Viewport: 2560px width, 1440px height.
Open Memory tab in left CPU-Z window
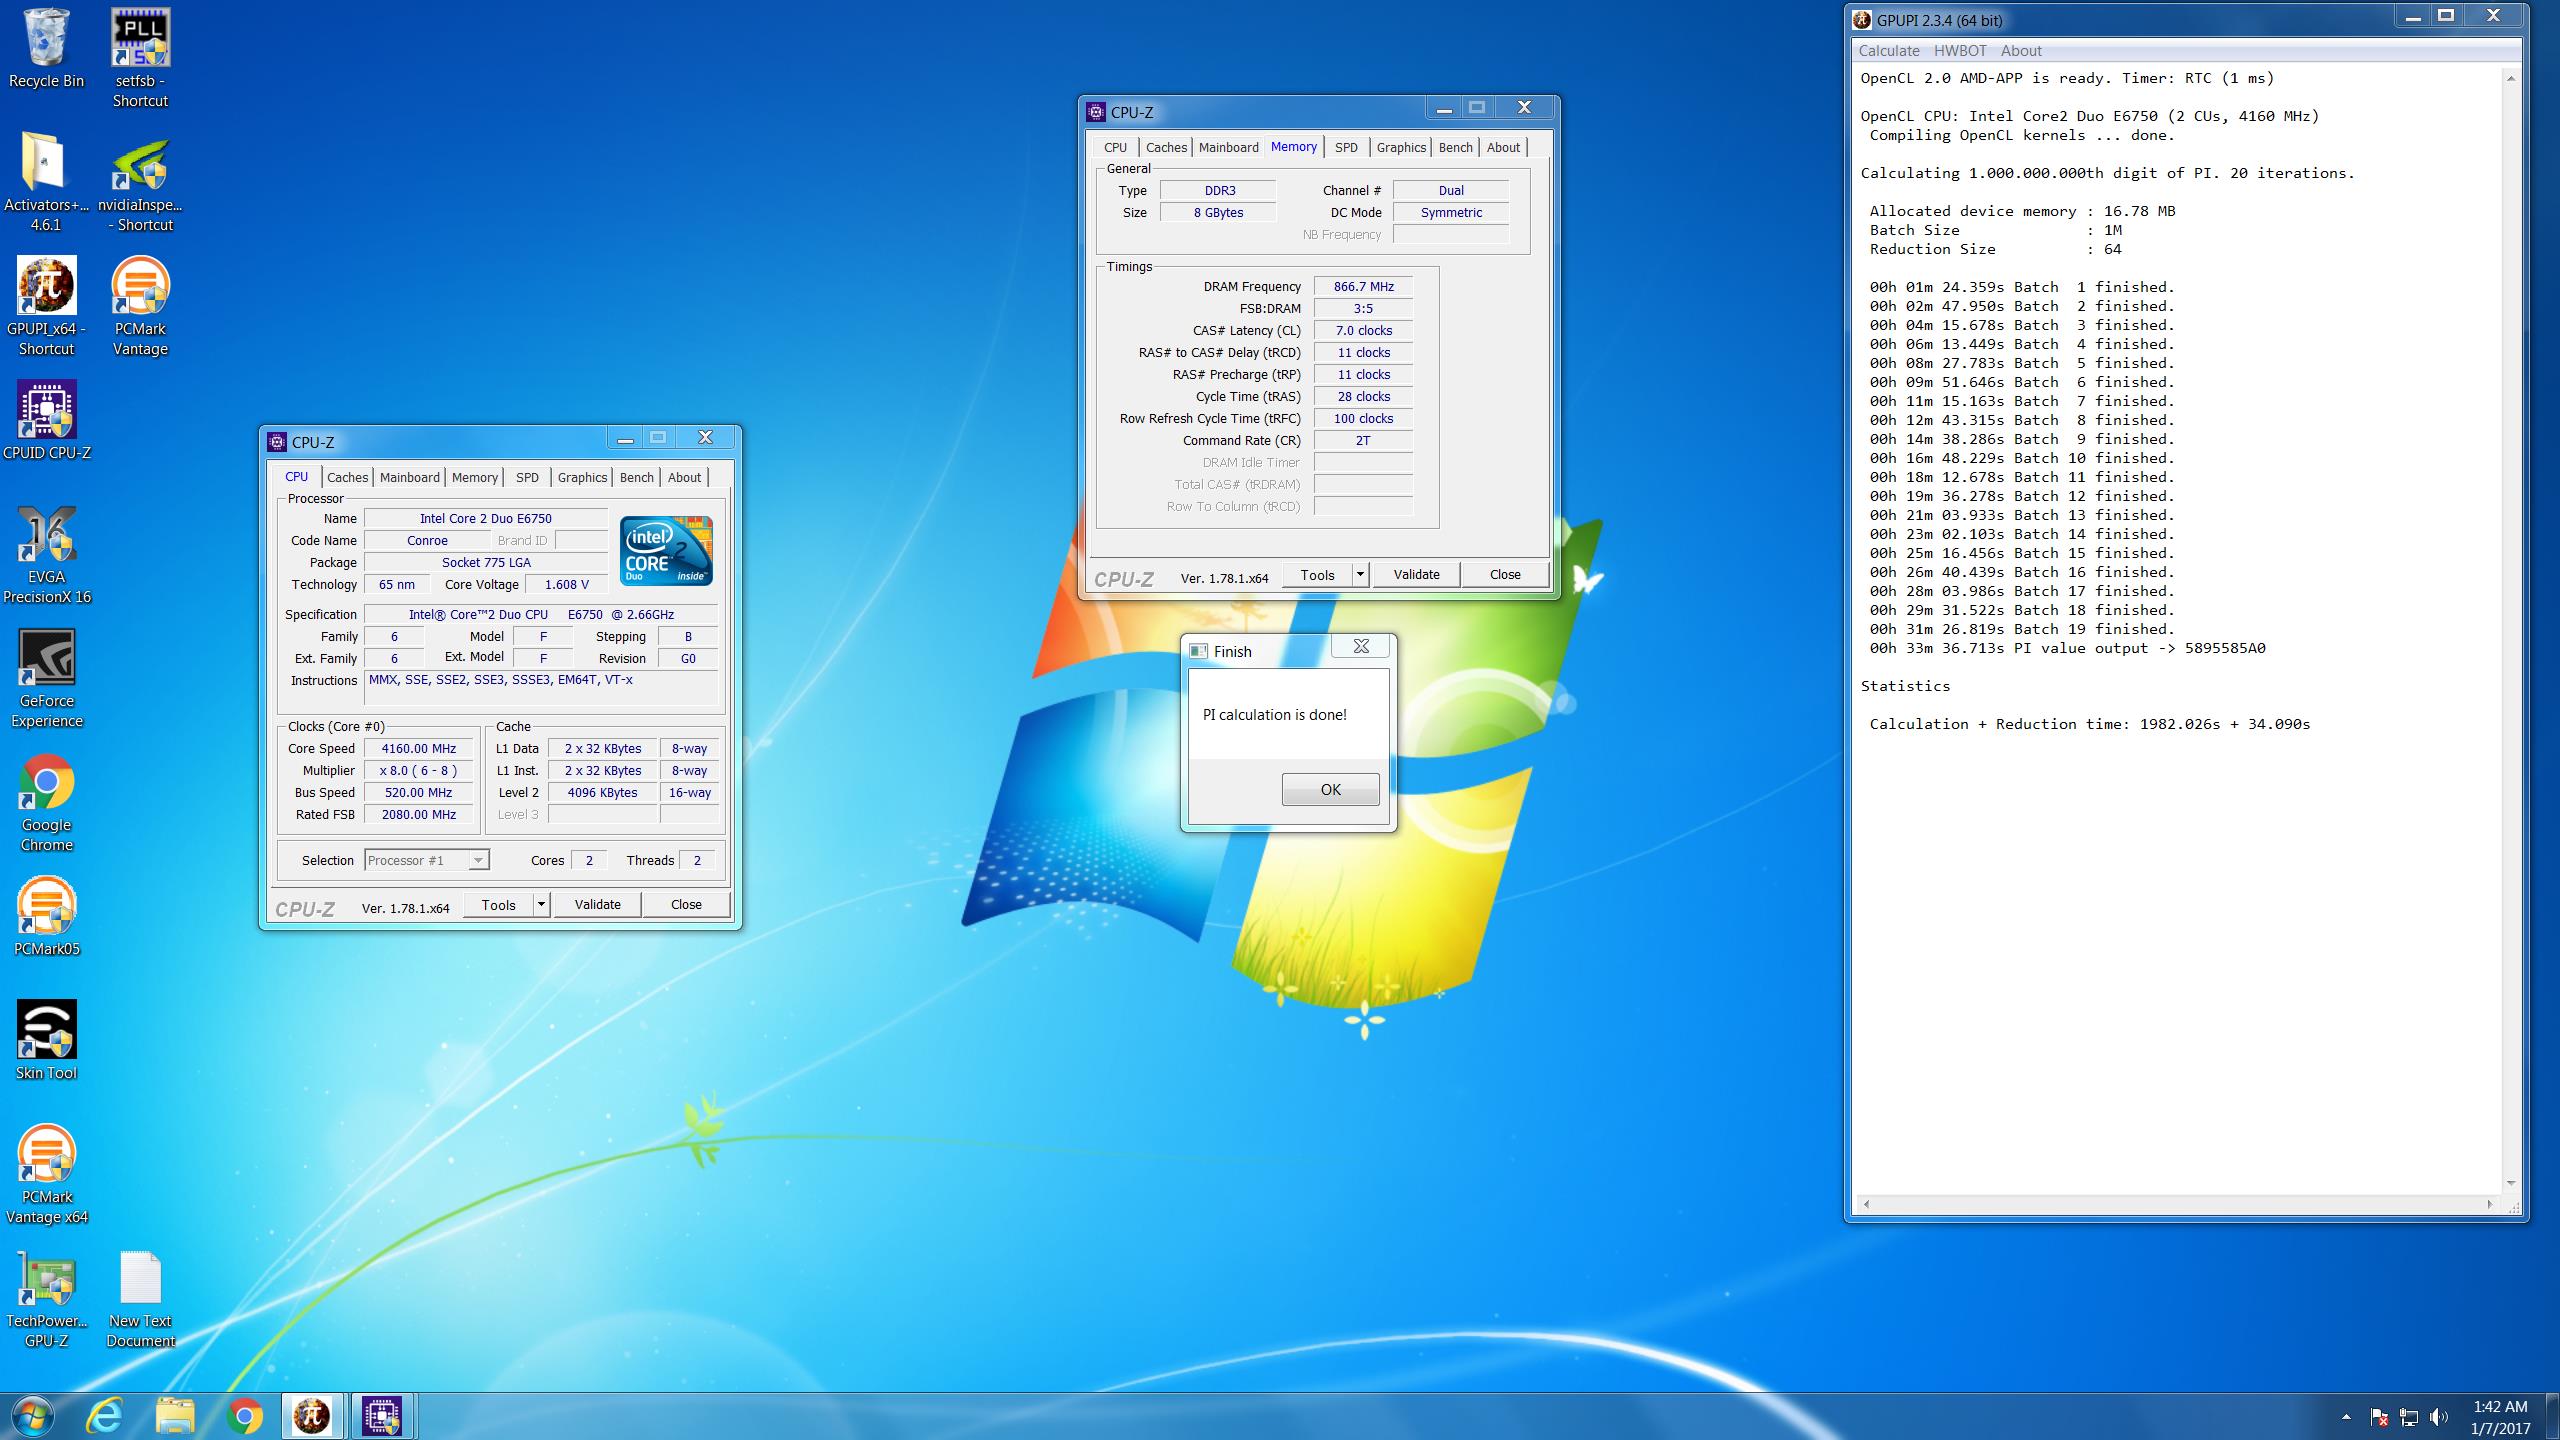click(474, 477)
